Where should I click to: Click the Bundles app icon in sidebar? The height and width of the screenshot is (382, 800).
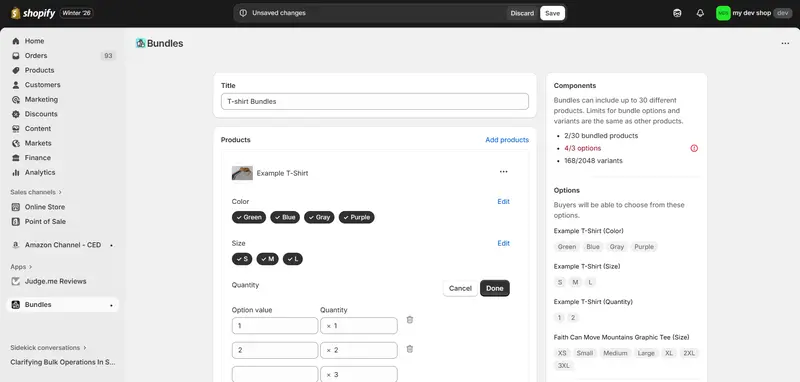[16, 305]
